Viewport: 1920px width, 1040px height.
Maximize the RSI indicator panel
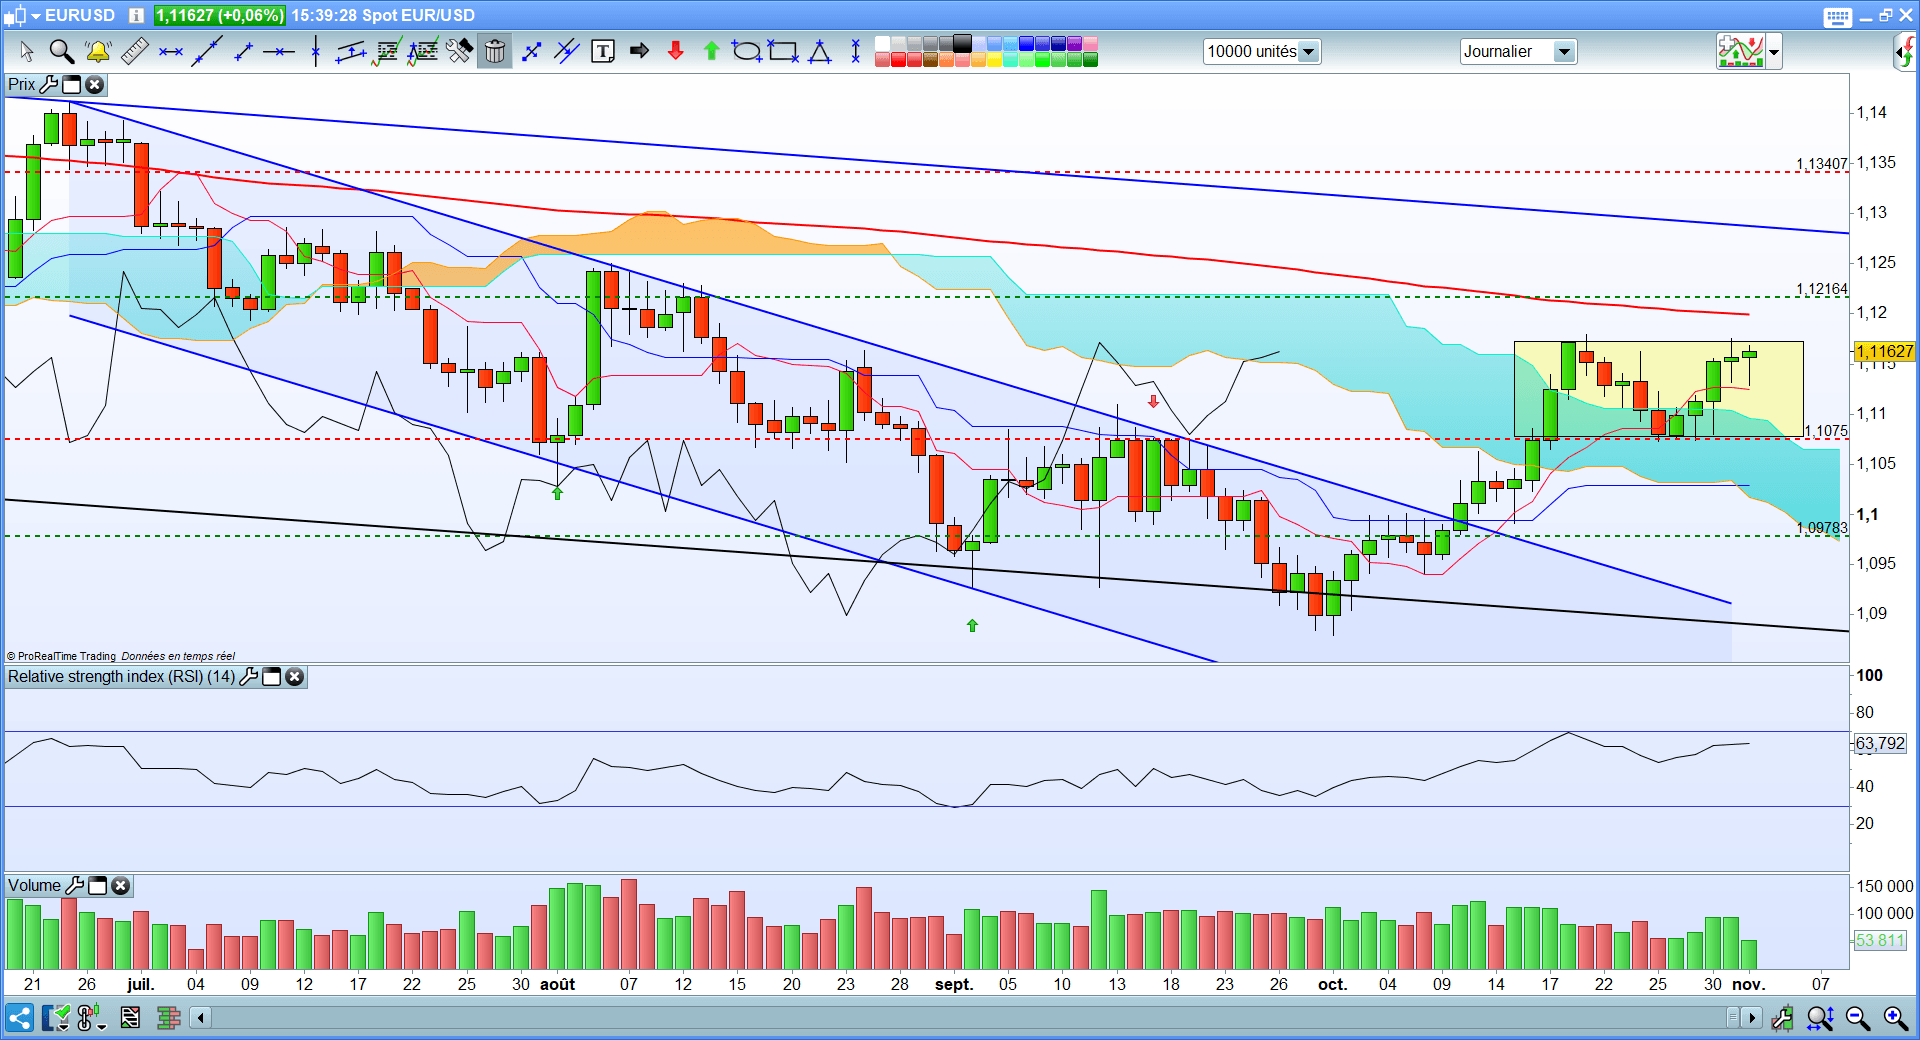(x=272, y=677)
